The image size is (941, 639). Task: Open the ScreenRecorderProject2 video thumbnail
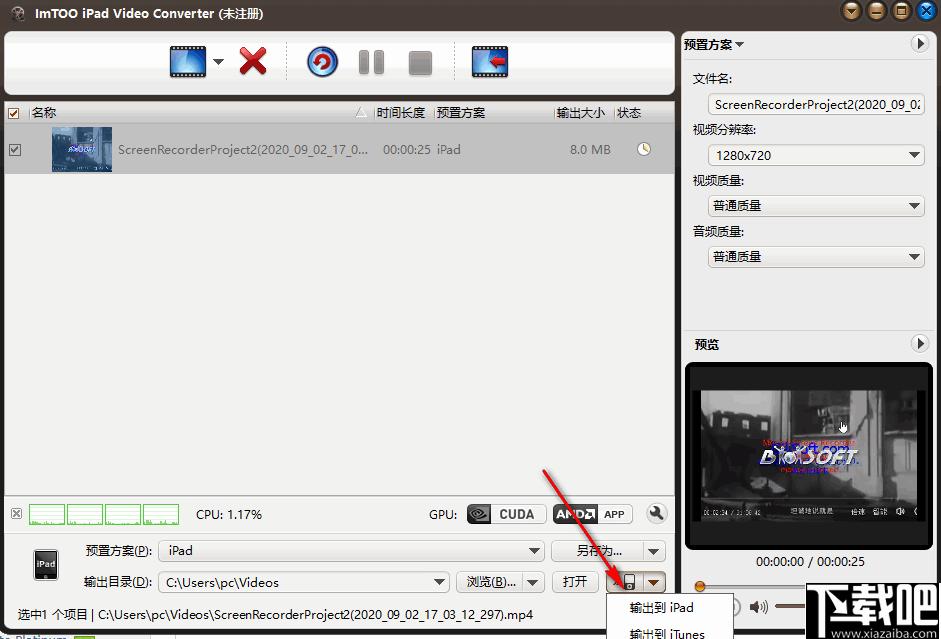82,149
